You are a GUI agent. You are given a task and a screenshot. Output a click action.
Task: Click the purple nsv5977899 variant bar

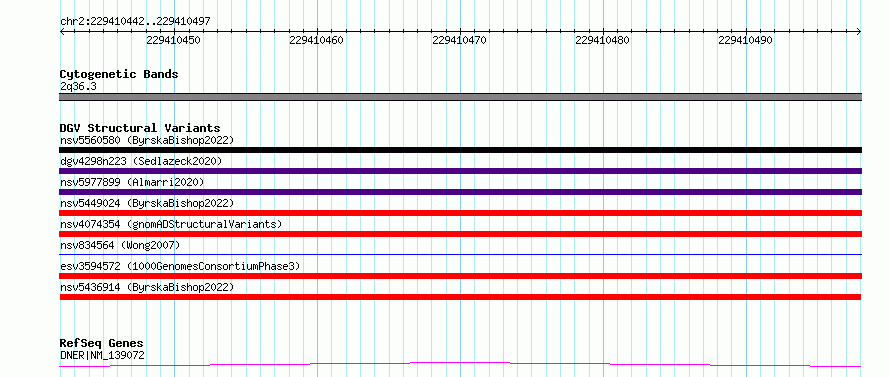click(460, 192)
